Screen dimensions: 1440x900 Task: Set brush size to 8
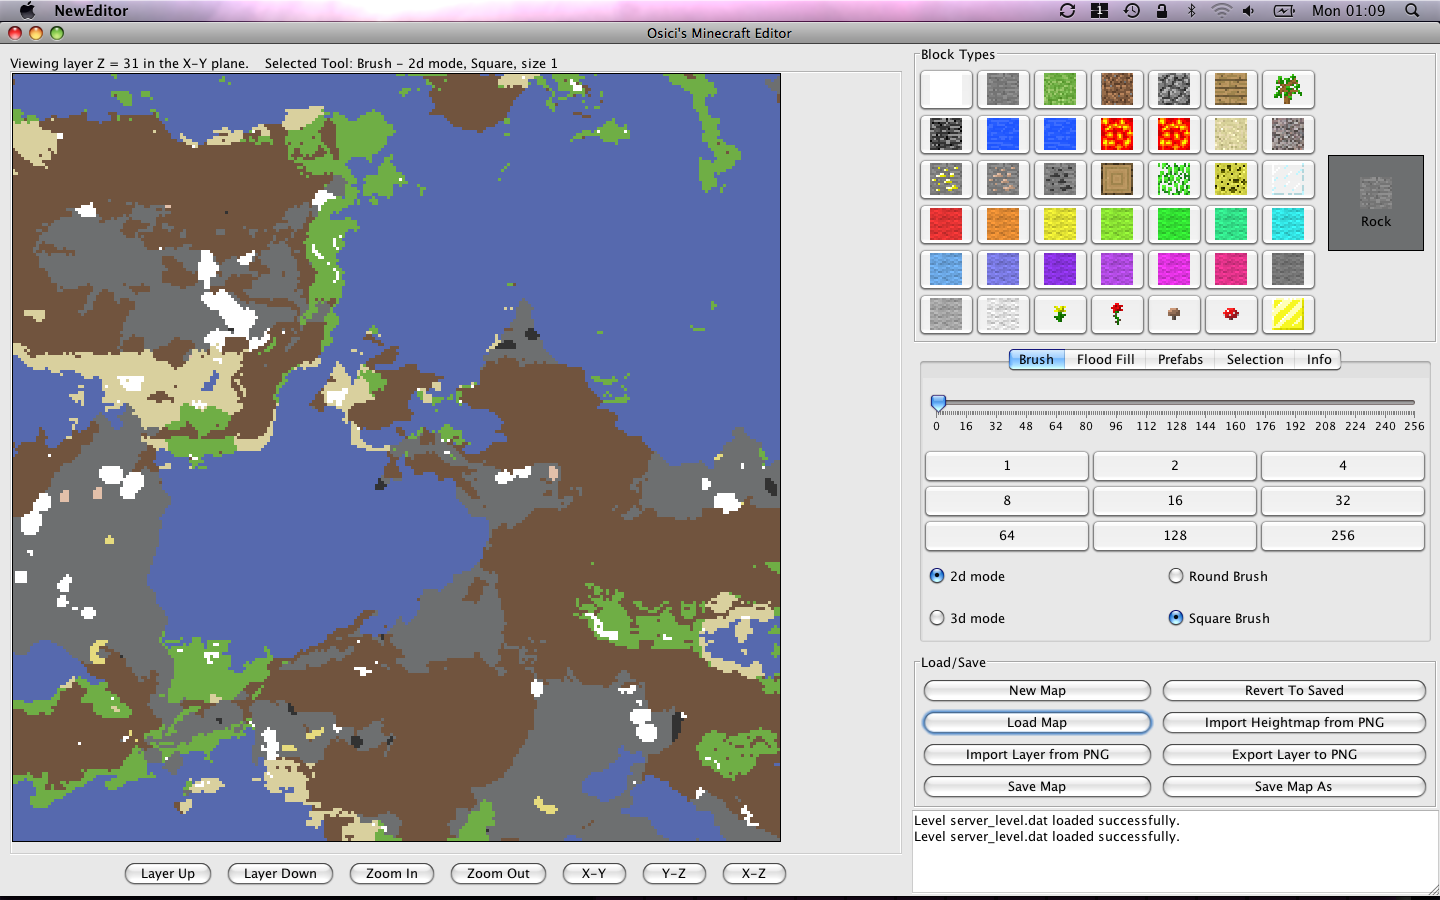pos(1007,500)
